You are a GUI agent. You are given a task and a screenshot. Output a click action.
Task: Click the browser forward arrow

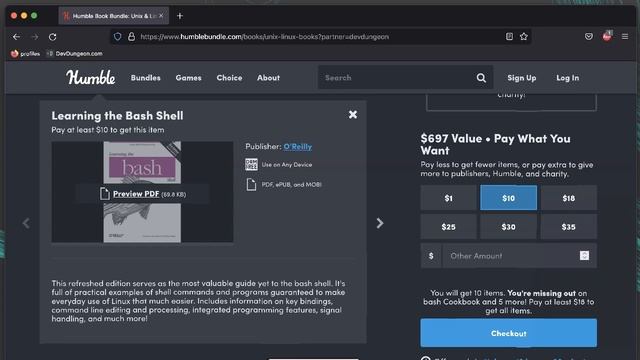(x=35, y=37)
